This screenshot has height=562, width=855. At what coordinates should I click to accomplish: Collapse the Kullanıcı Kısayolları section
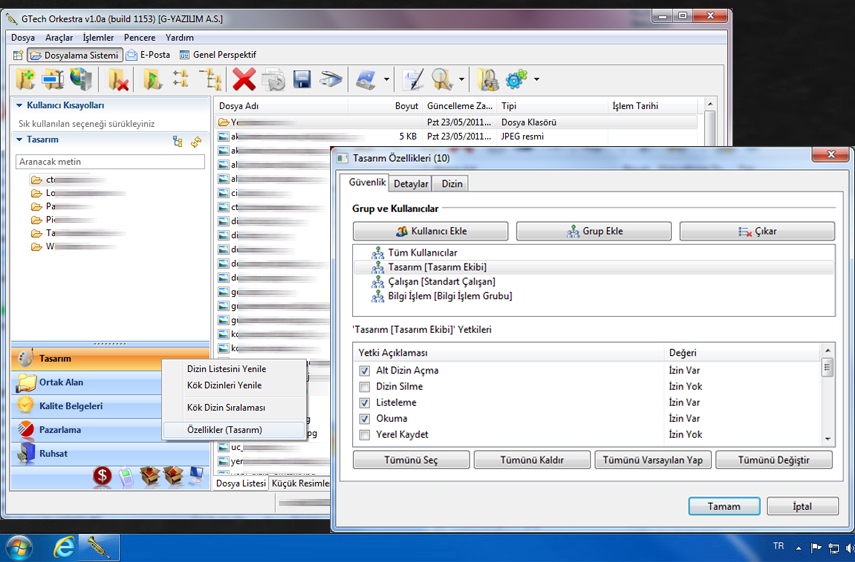click(x=19, y=105)
